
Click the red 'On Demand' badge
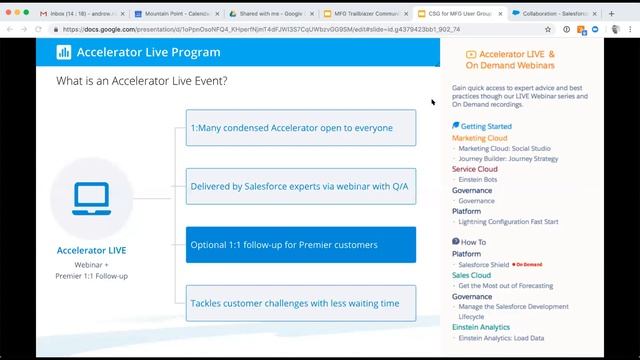[527, 264]
